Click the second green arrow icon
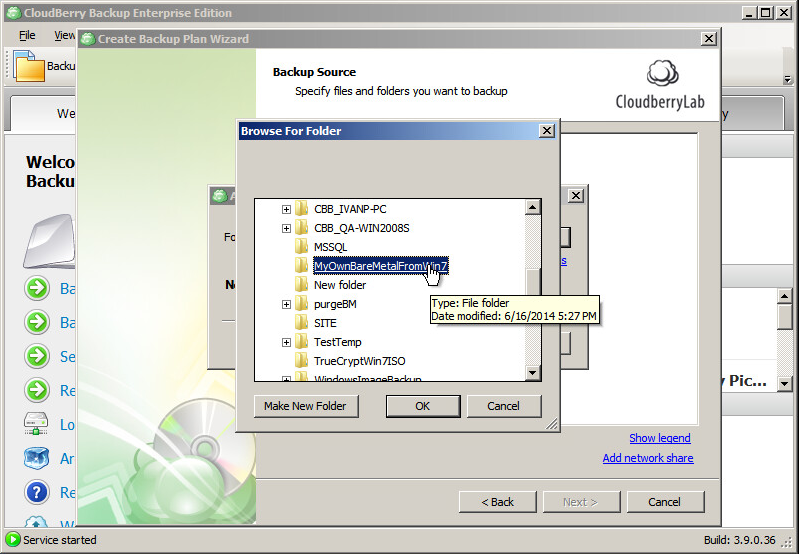The image size is (799, 554). coord(37,322)
